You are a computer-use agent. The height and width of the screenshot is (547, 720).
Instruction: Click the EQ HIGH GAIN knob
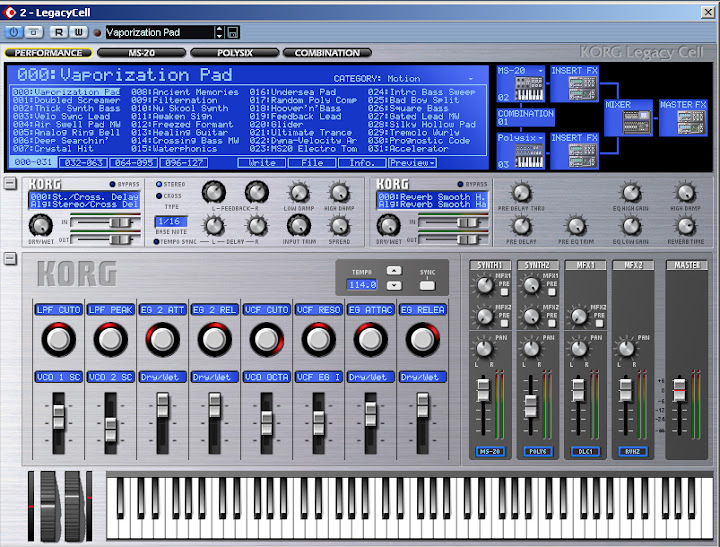coord(631,193)
